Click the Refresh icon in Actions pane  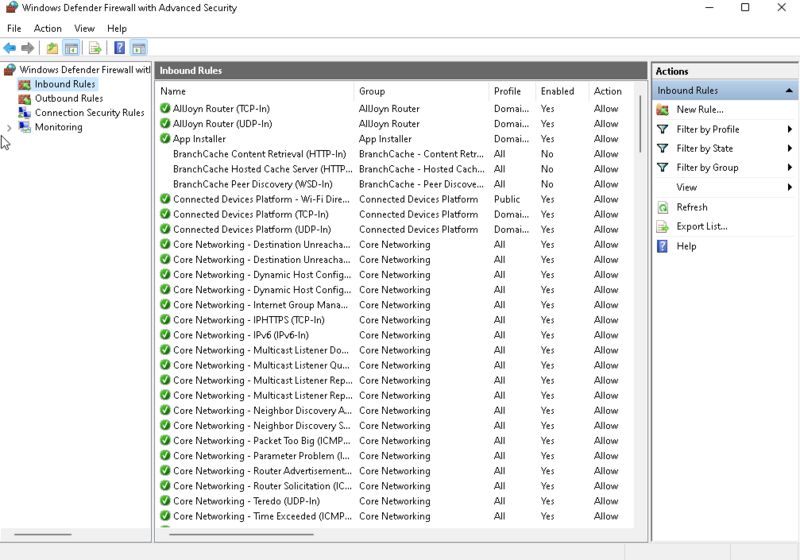pyautogui.click(x=663, y=207)
